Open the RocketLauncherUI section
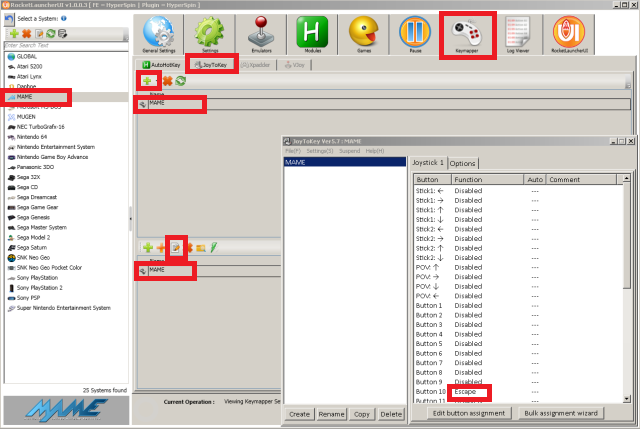 (x=569, y=35)
